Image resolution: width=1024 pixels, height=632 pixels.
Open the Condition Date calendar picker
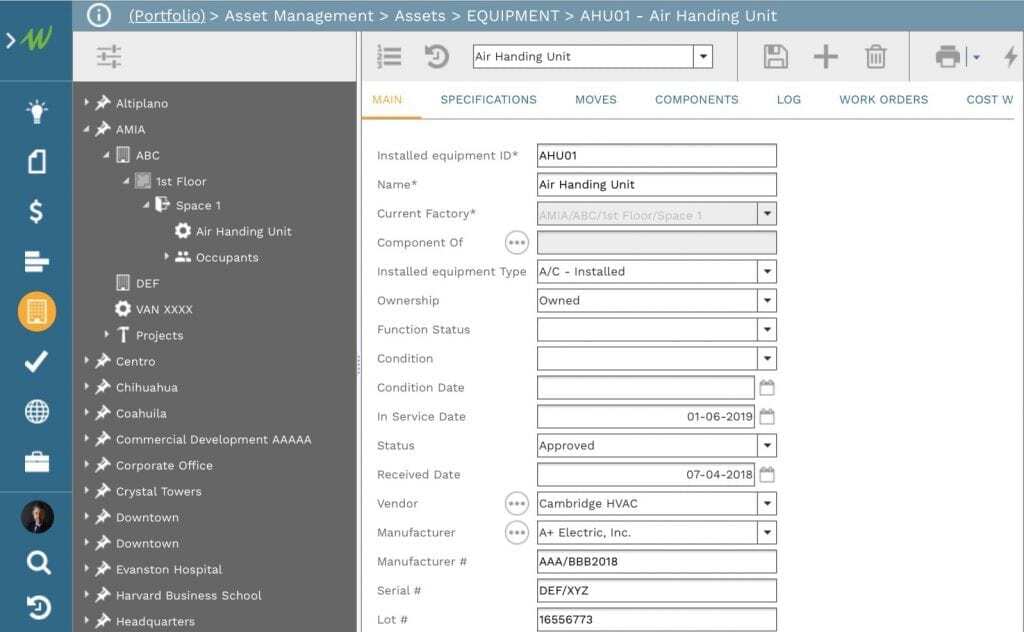coord(767,388)
